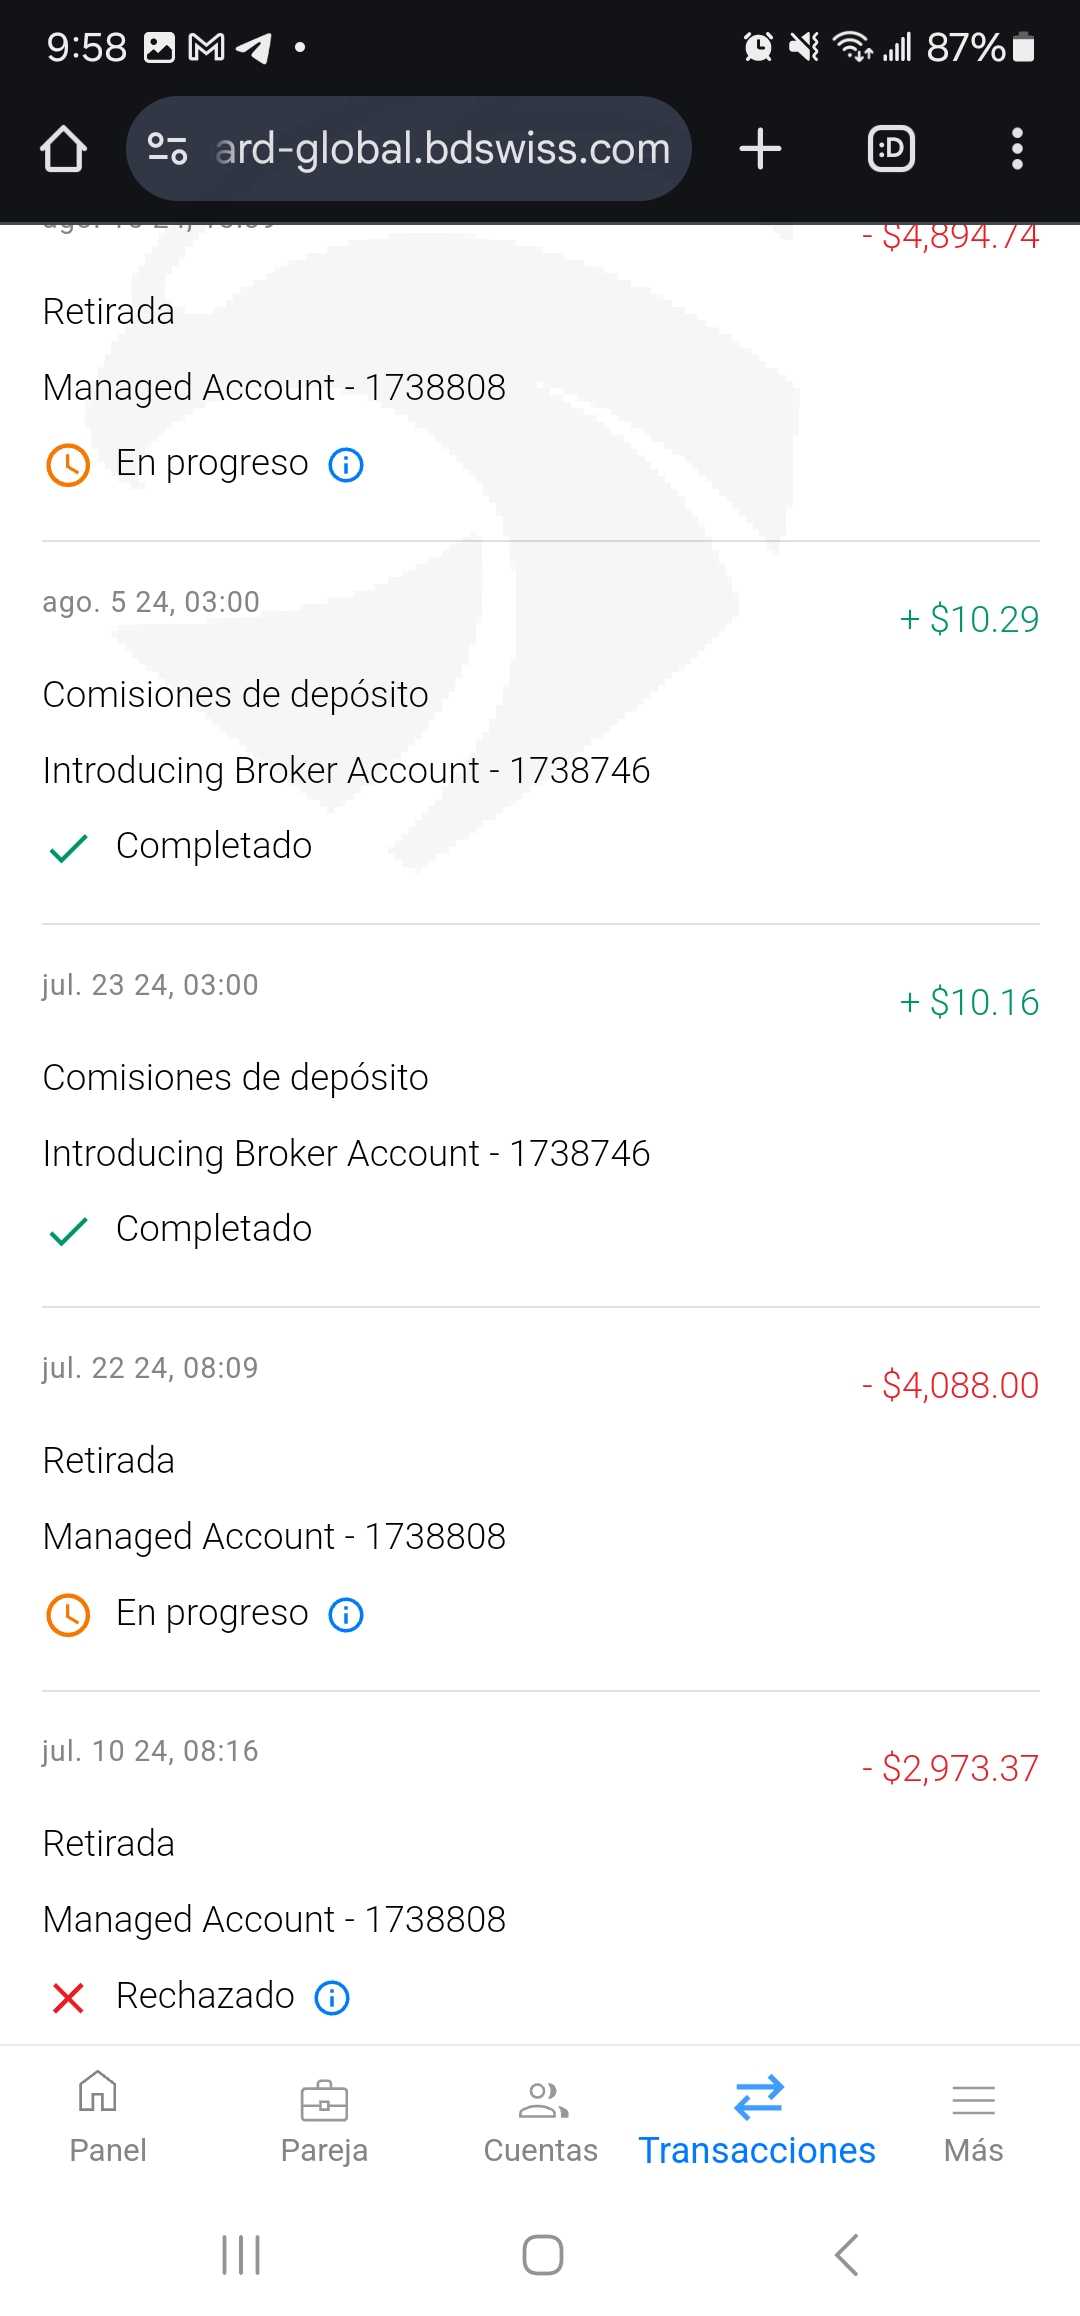Switch to the Cuentas tab
Viewport: 1080px width, 2316px height.
[540, 2118]
